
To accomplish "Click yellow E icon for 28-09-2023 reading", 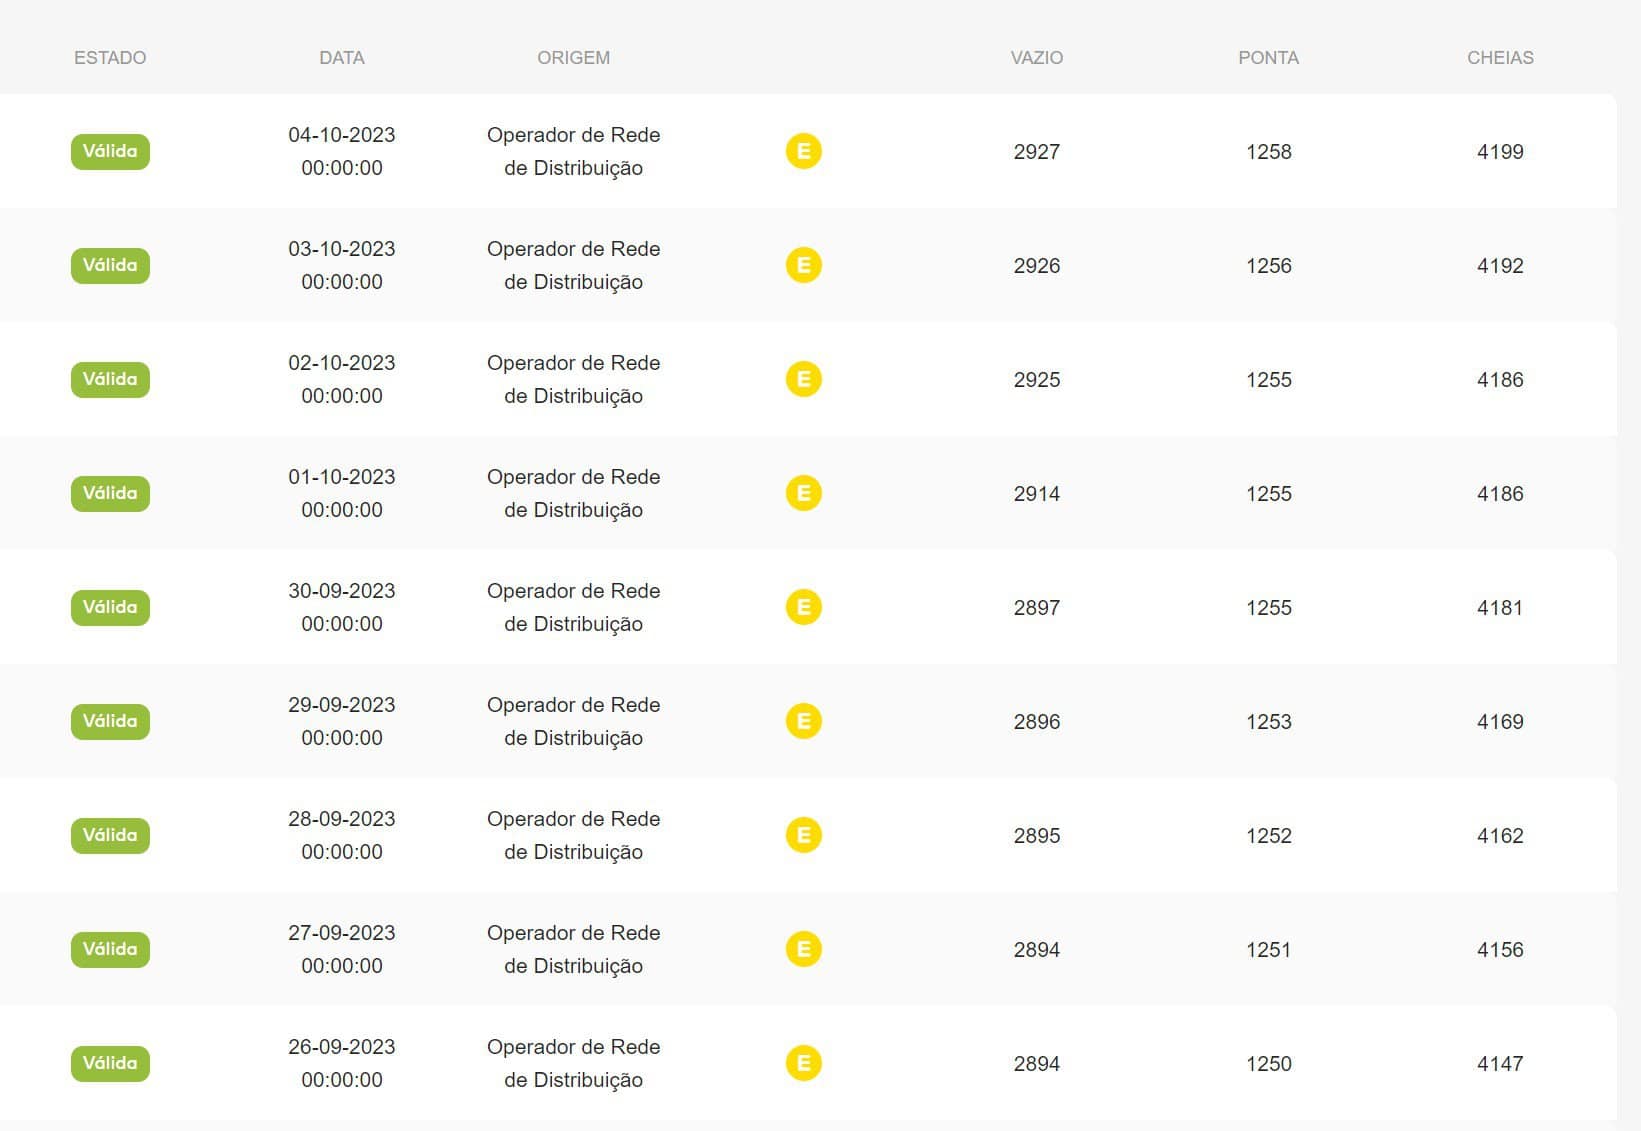I will click(x=803, y=835).
